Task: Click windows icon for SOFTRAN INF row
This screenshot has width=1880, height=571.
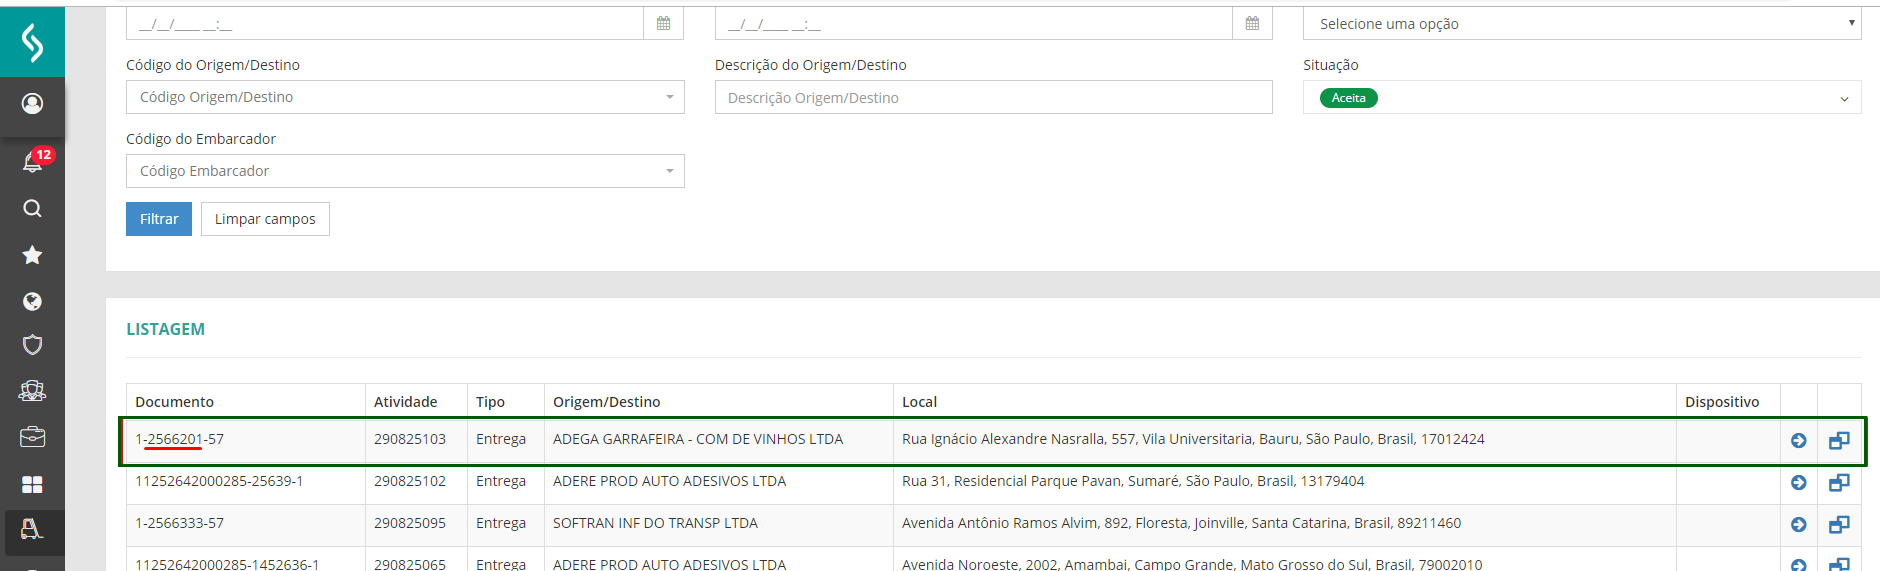Action: pos(1838,524)
